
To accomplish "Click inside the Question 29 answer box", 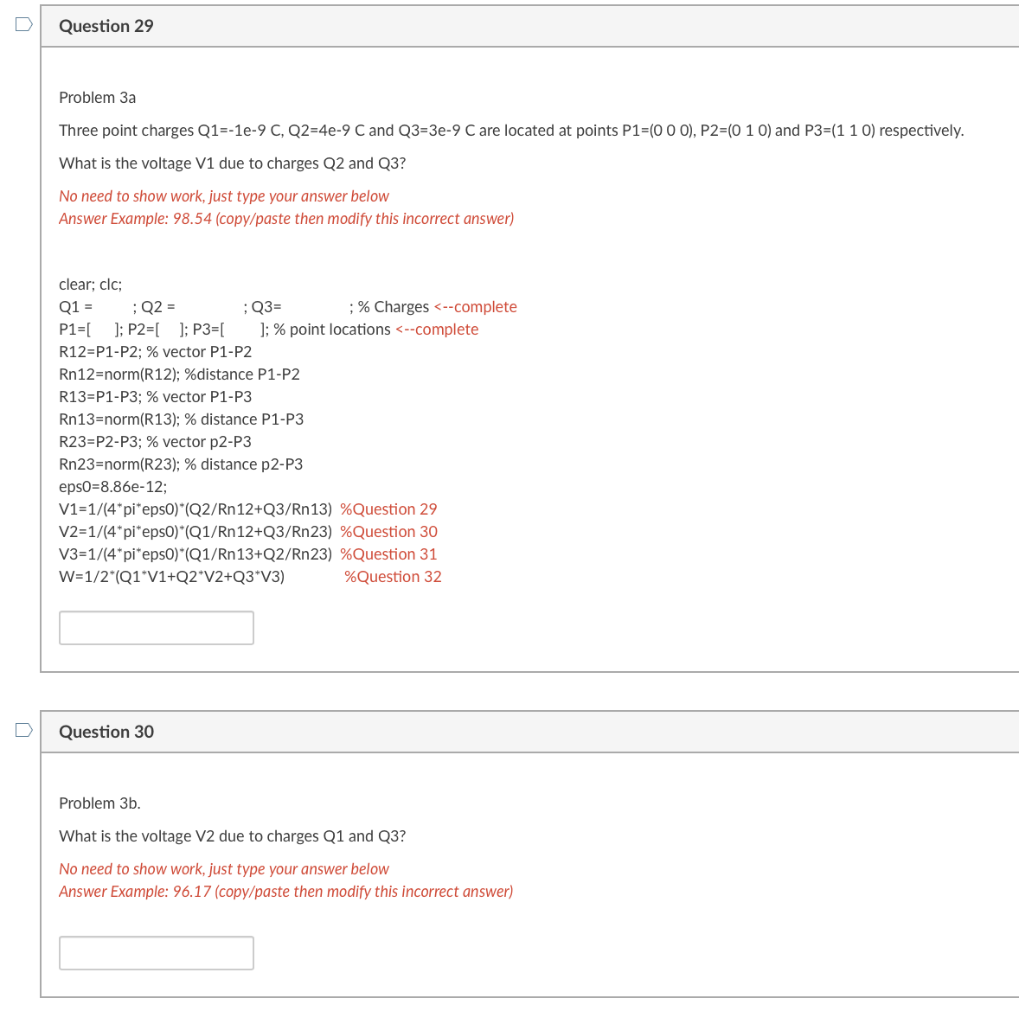I will [156, 627].
